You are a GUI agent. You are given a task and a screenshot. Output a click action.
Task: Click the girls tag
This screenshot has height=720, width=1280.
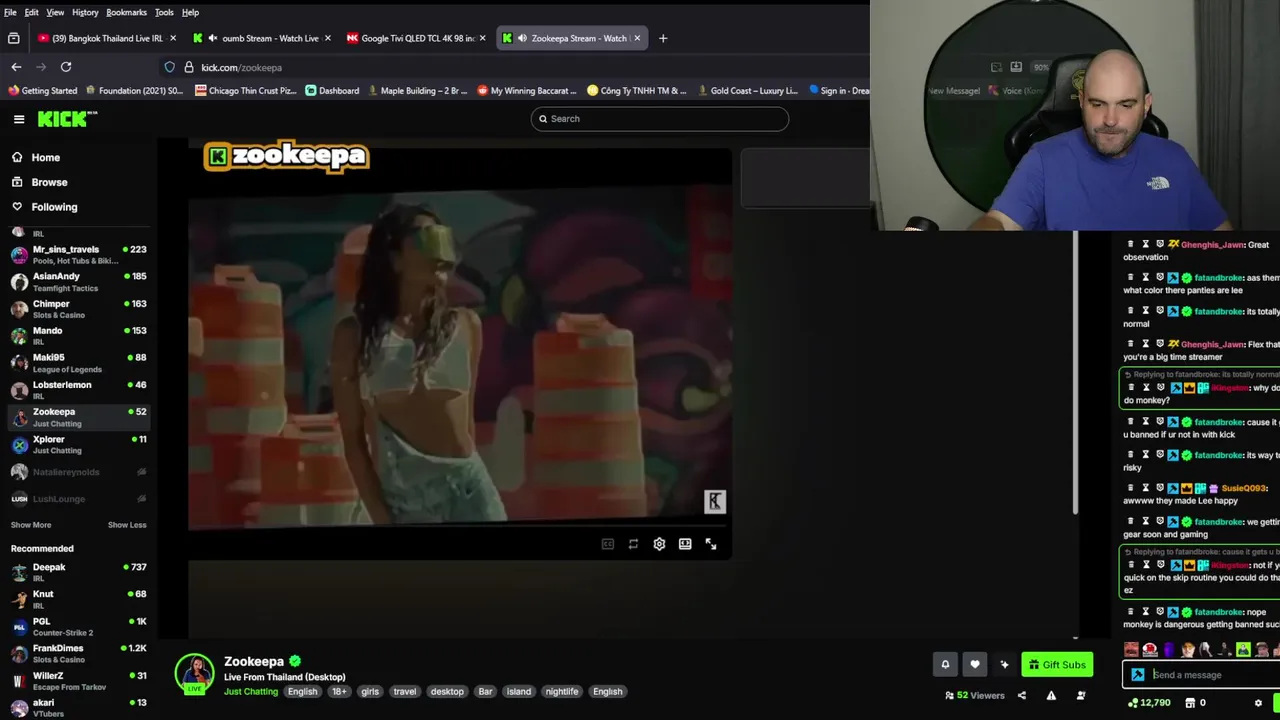370,692
